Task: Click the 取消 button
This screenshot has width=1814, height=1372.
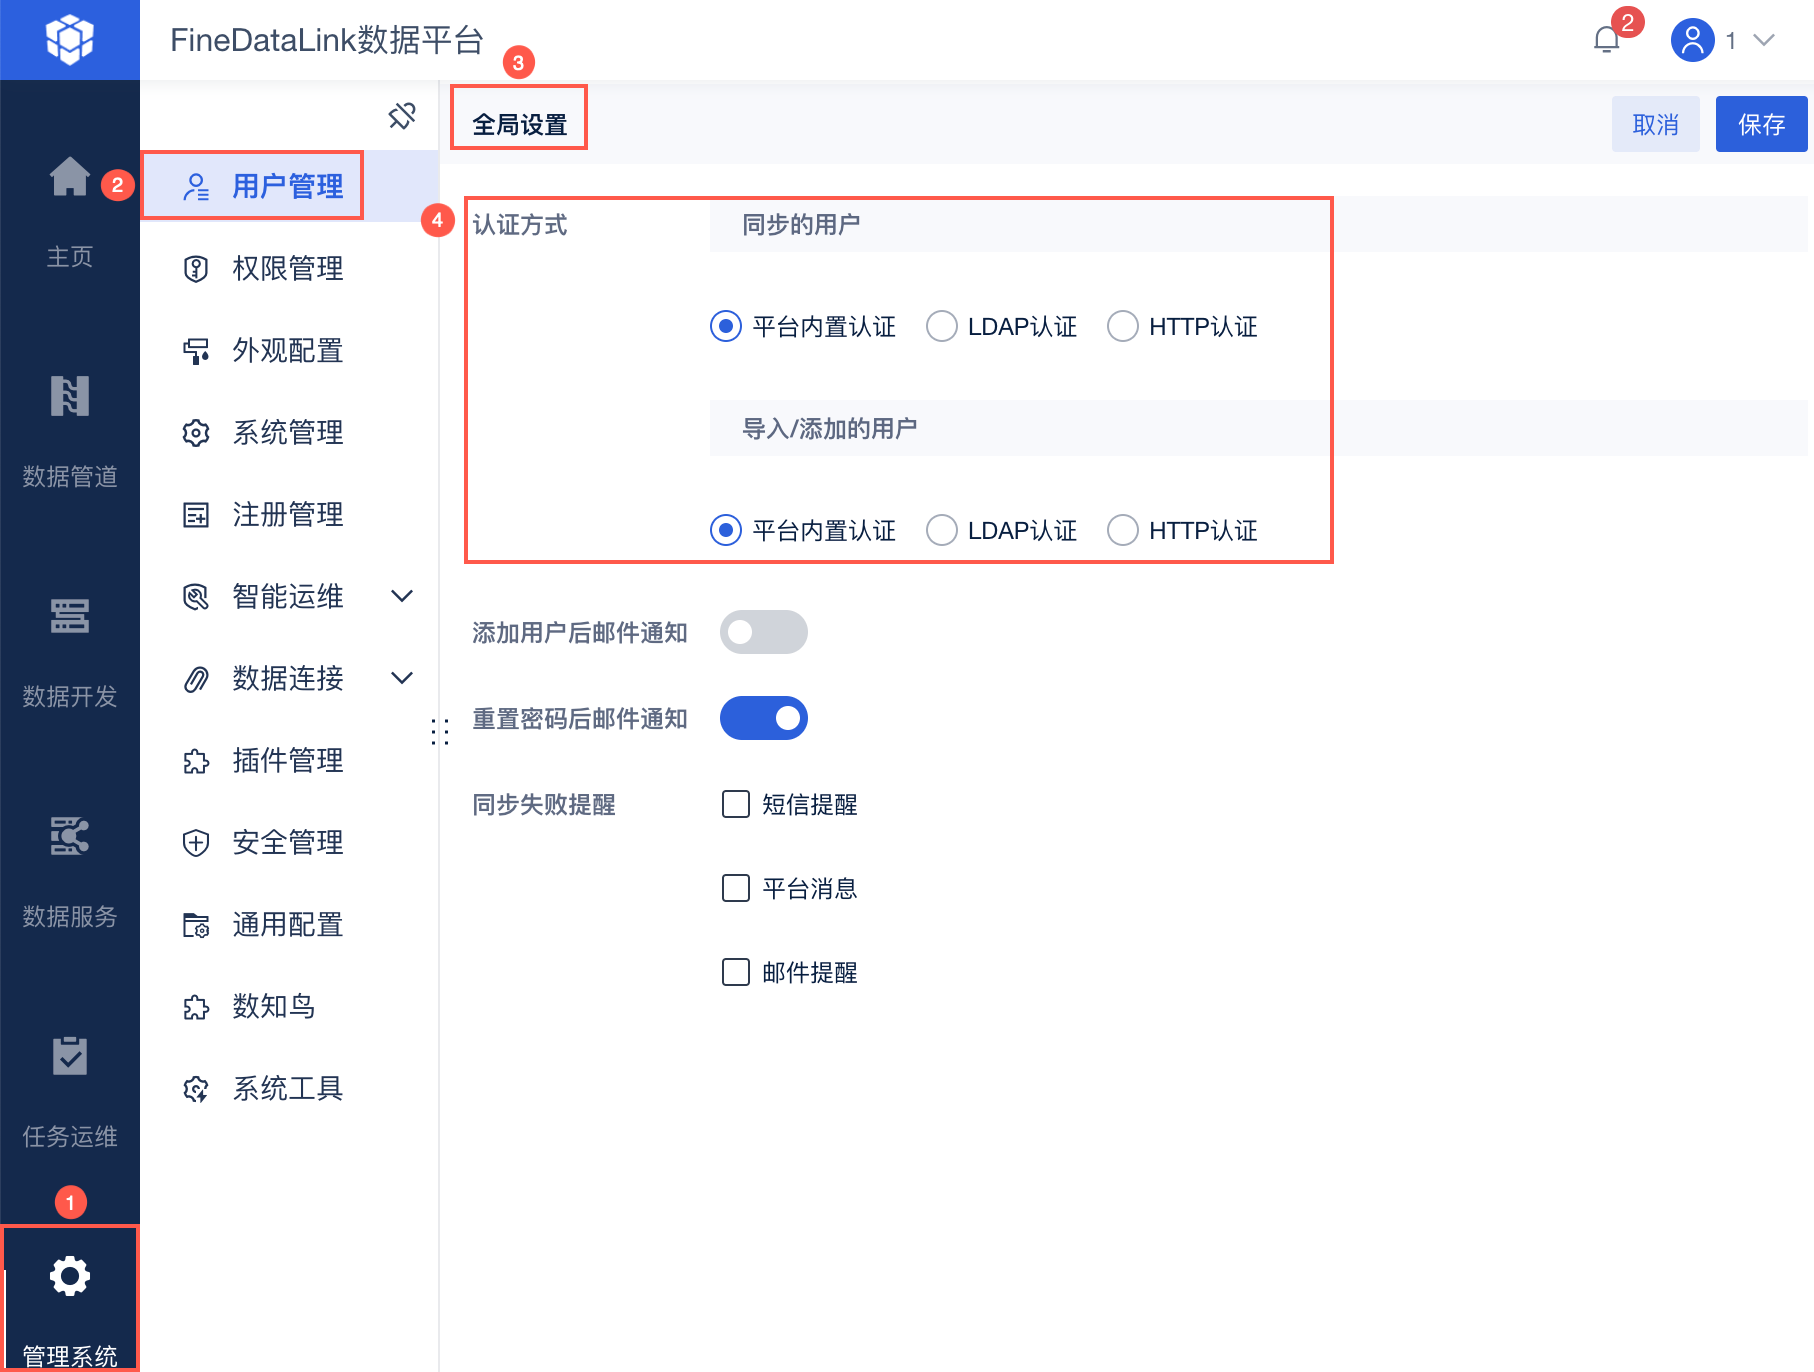Action: (x=1656, y=124)
